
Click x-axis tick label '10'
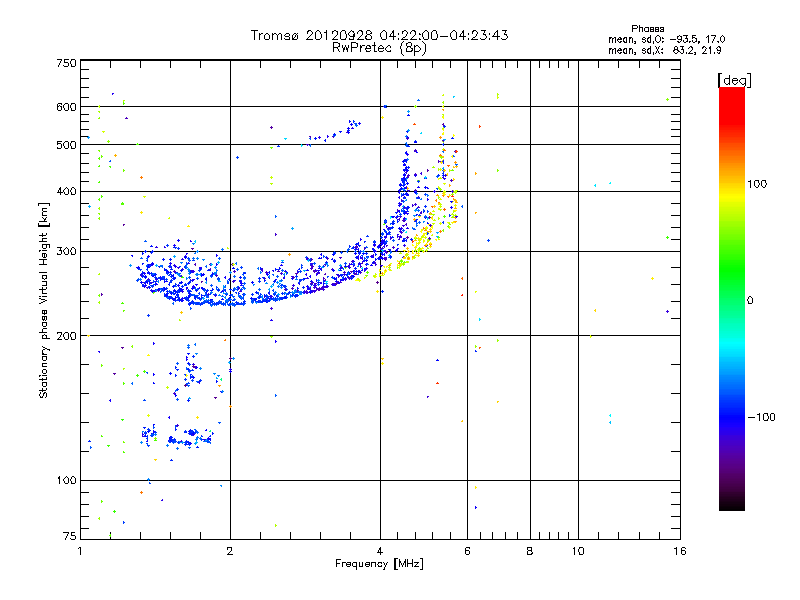578,551
